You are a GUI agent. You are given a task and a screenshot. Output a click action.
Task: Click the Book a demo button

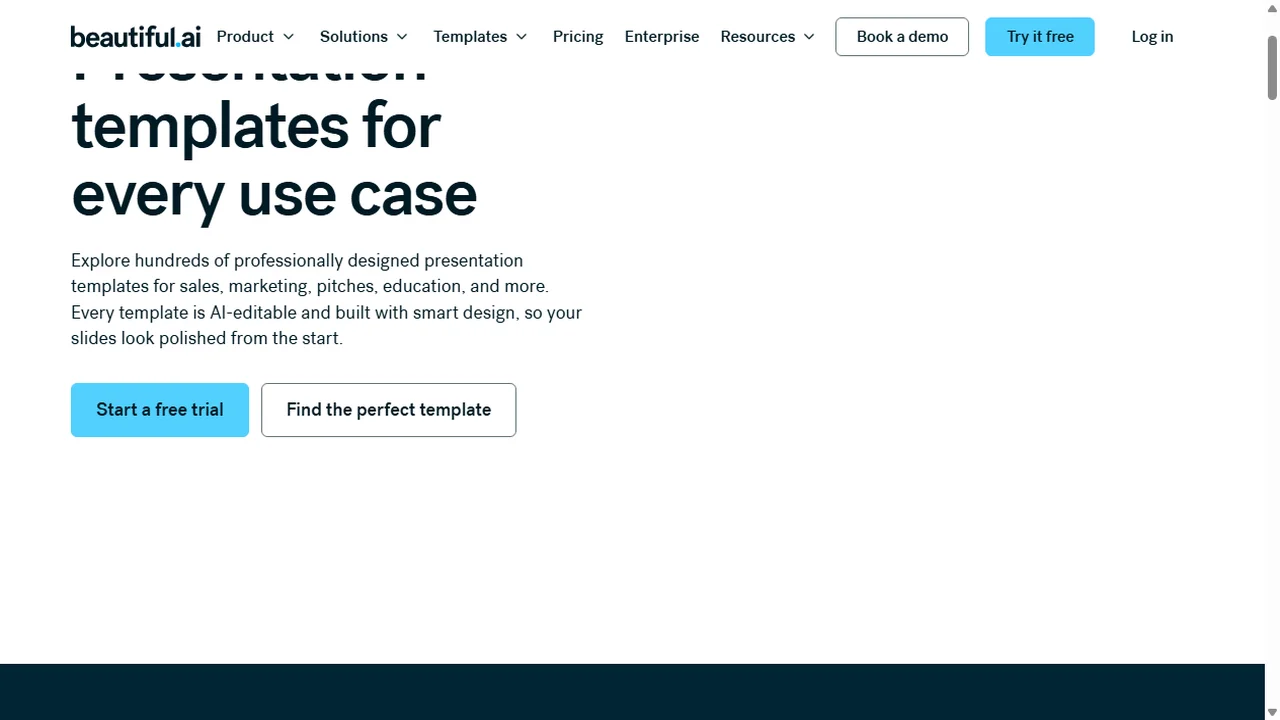pyautogui.click(x=902, y=37)
